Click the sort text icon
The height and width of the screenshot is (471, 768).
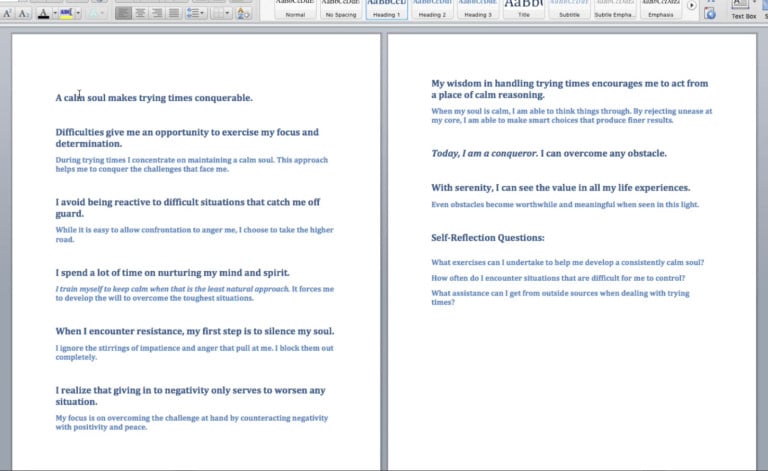coord(243,13)
